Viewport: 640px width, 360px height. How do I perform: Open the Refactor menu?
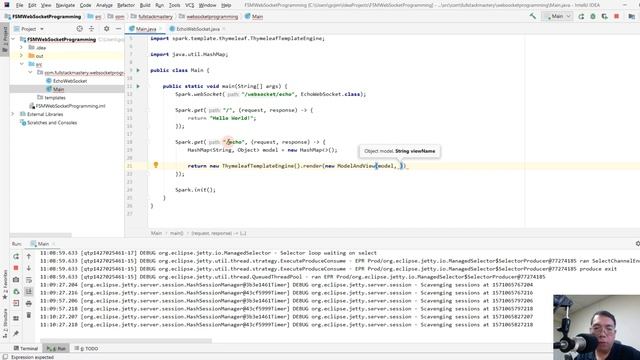tap(126, 5)
